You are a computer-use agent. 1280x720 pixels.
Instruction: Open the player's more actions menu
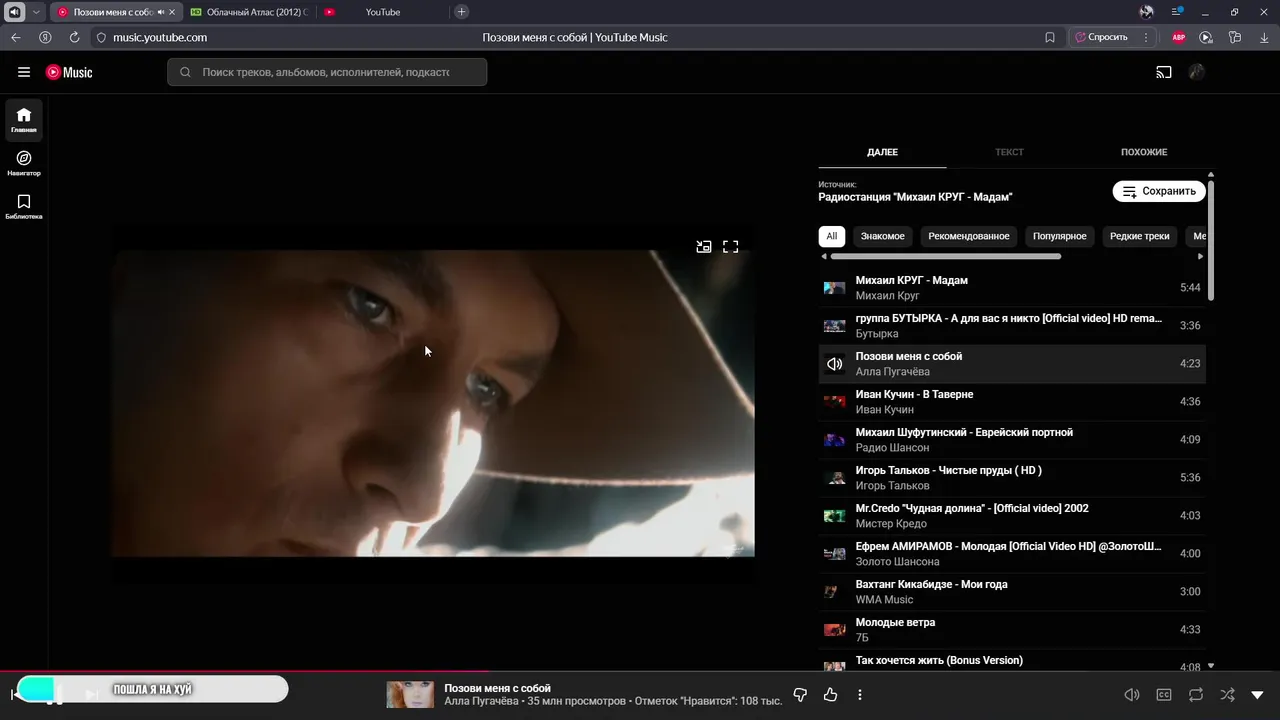click(859, 695)
